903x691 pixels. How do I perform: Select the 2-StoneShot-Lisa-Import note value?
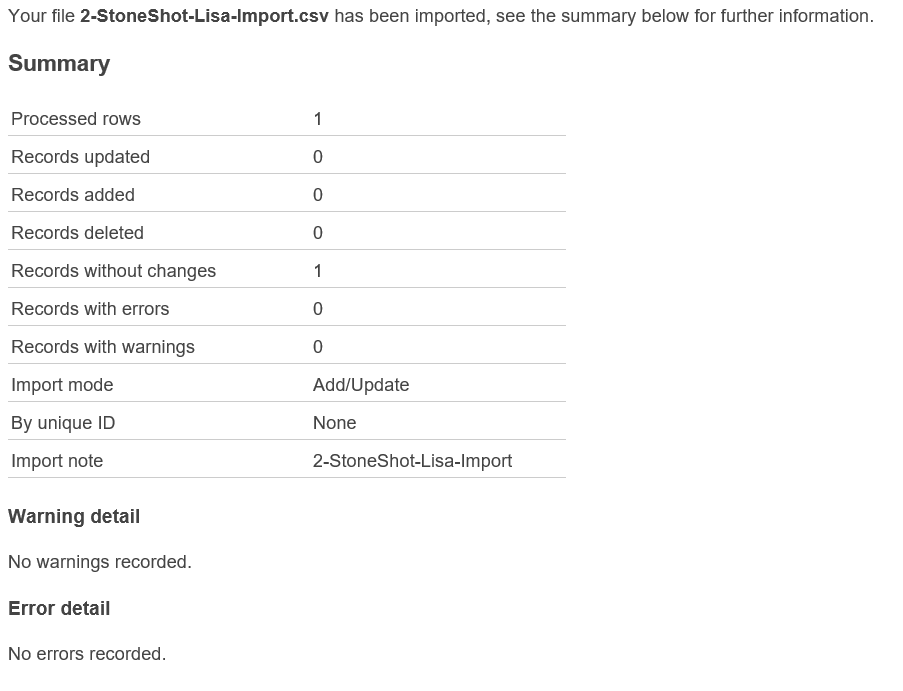(412, 461)
